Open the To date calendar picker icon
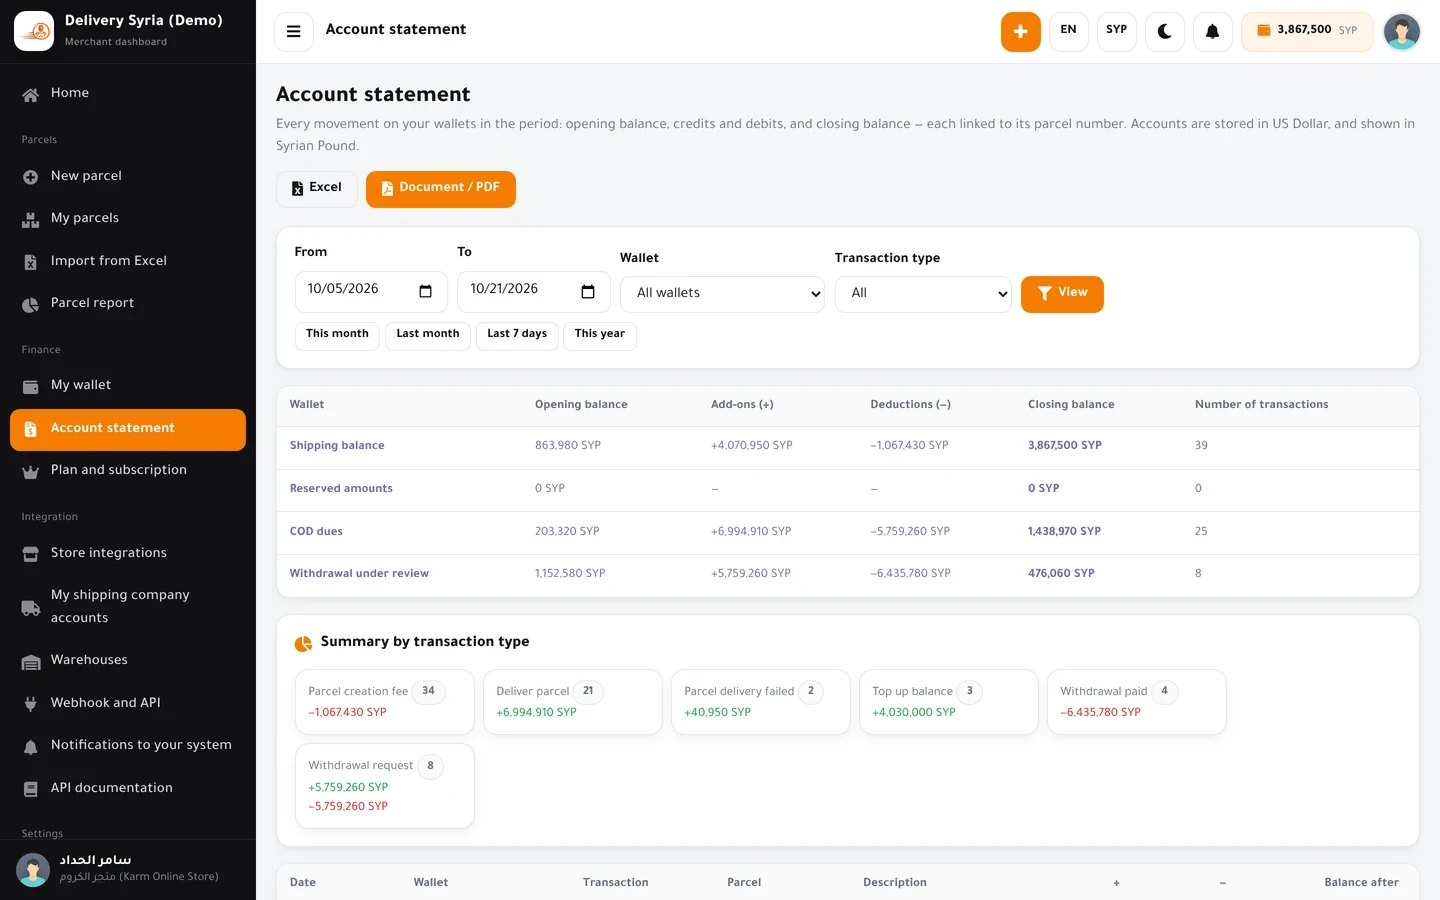1440x900 pixels. click(588, 291)
